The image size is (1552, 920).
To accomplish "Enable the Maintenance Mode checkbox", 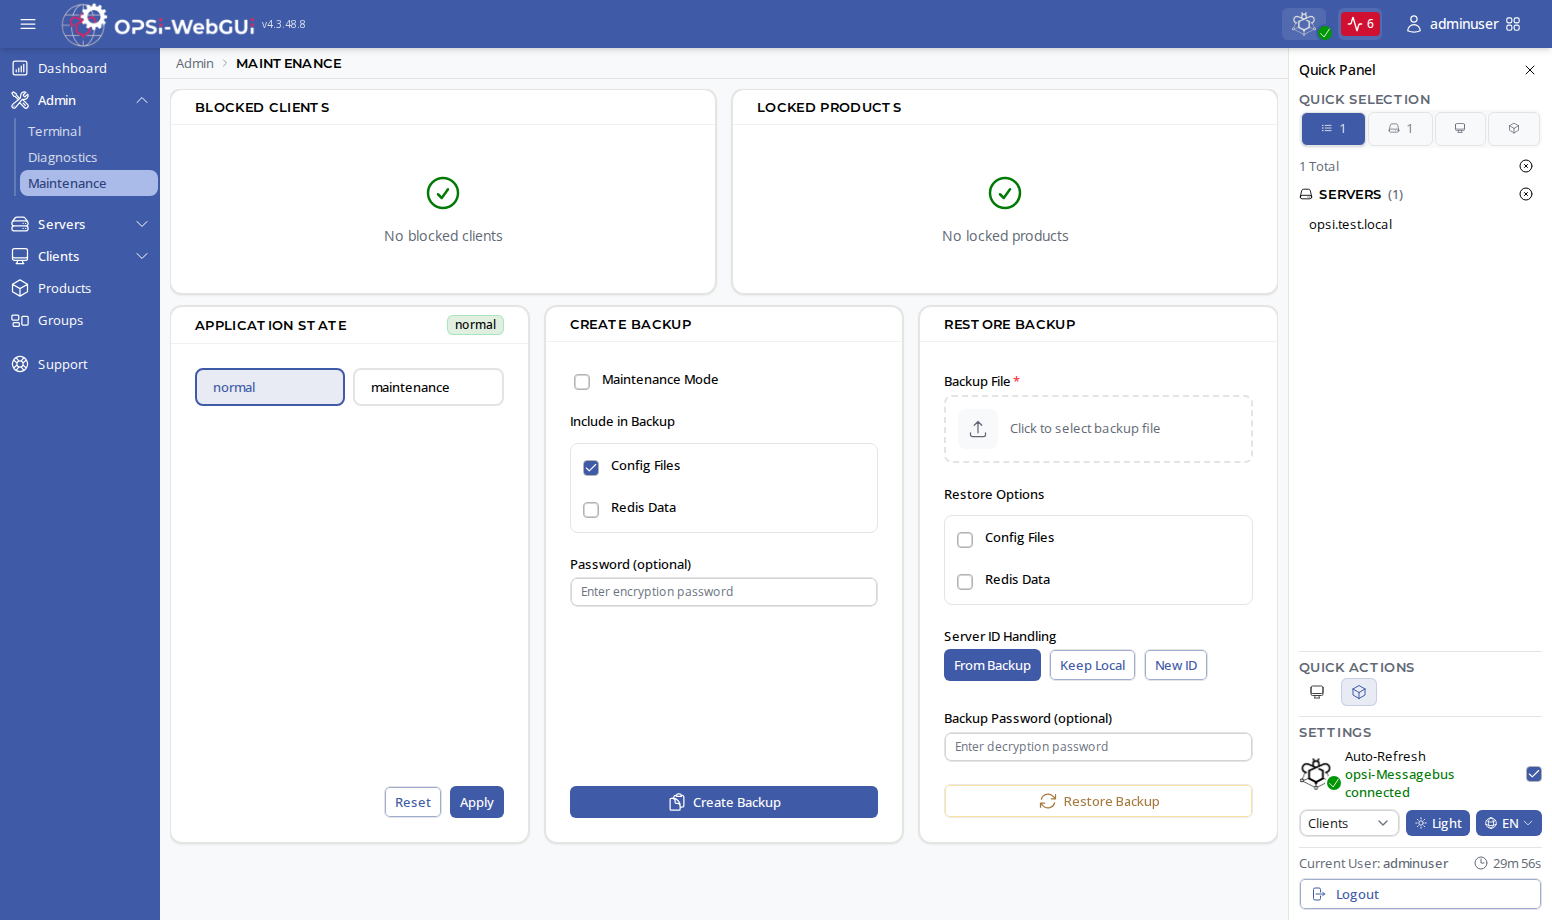I will 582,381.
